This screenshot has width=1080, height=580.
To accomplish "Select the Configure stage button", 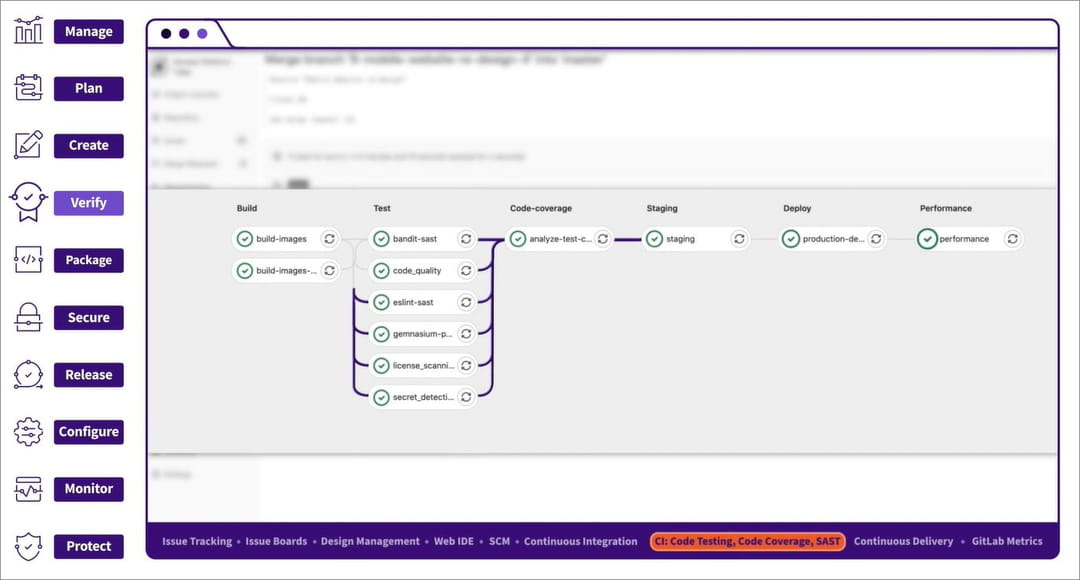I will tap(89, 432).
